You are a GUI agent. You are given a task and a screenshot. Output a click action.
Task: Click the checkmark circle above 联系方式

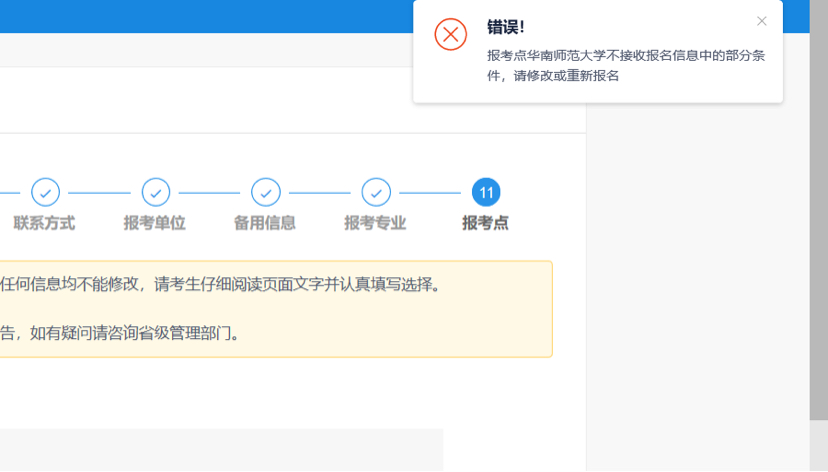(45, 192)
